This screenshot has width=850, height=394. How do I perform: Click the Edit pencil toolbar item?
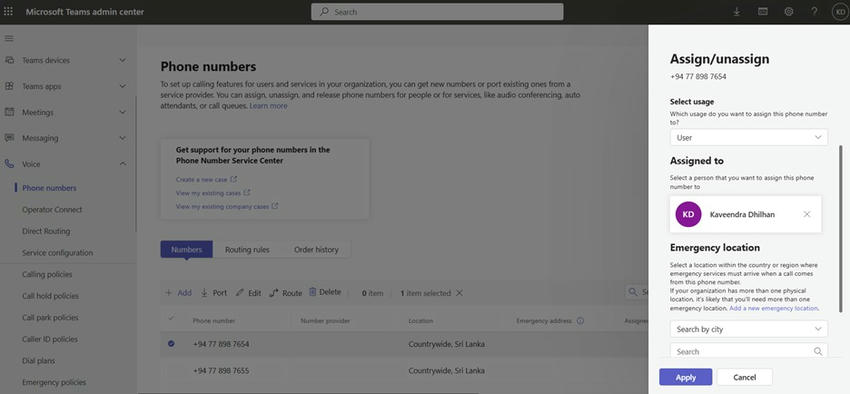248,293
